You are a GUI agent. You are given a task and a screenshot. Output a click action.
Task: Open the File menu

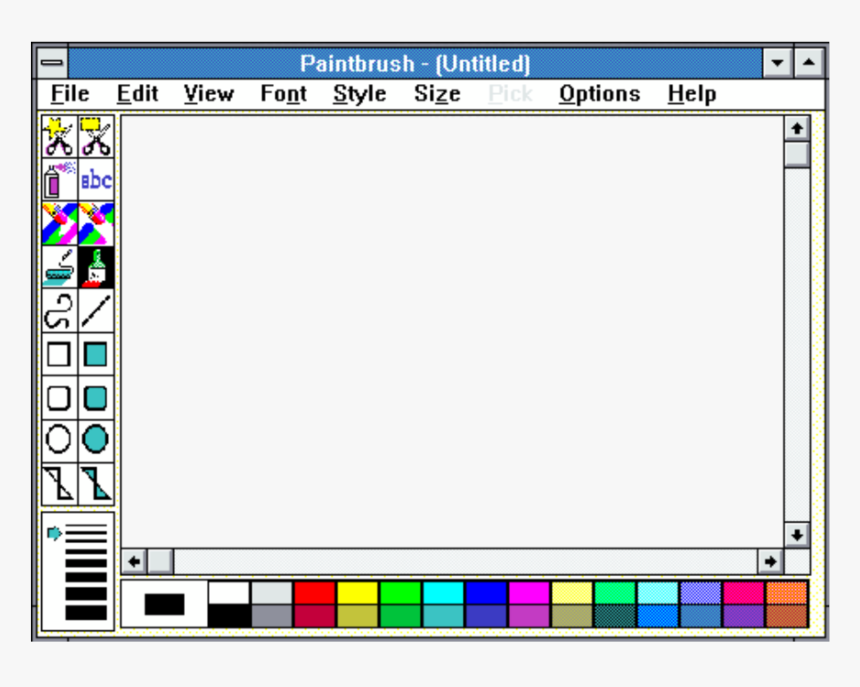pos(70,94)
